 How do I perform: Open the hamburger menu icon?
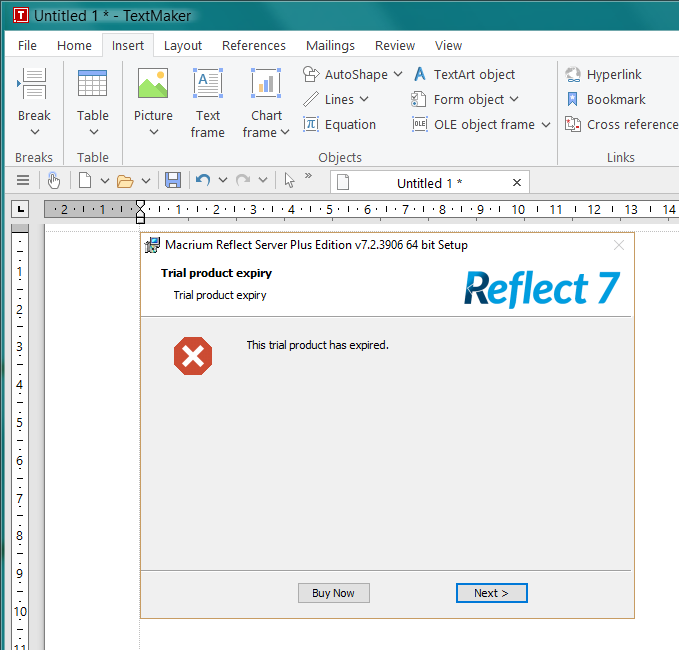click(x=23, y=180)
